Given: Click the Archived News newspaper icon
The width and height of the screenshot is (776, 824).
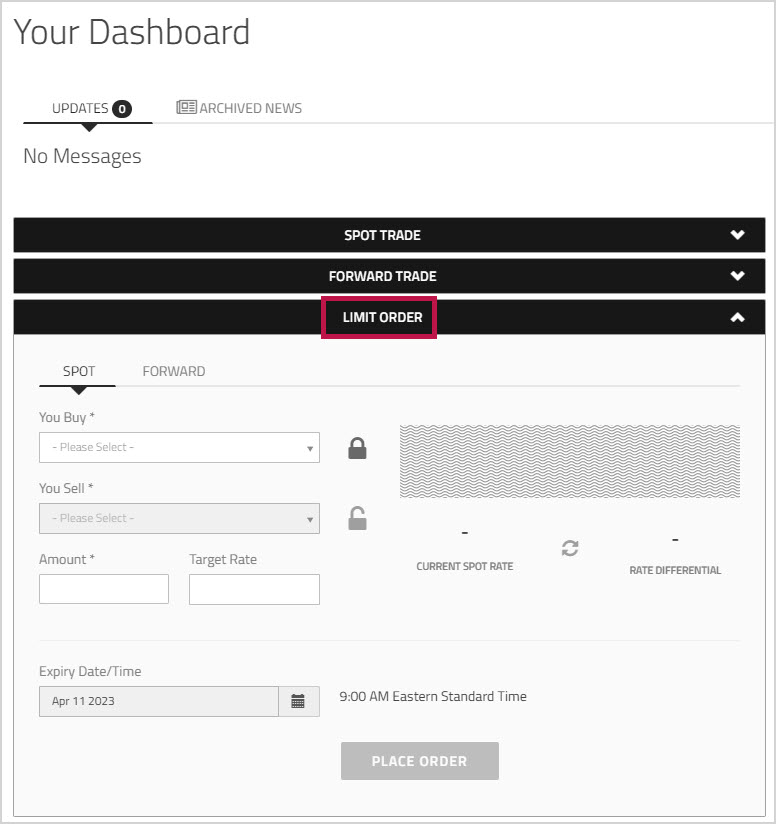Looking at the screenshot, I should click(x=188, y=107).
